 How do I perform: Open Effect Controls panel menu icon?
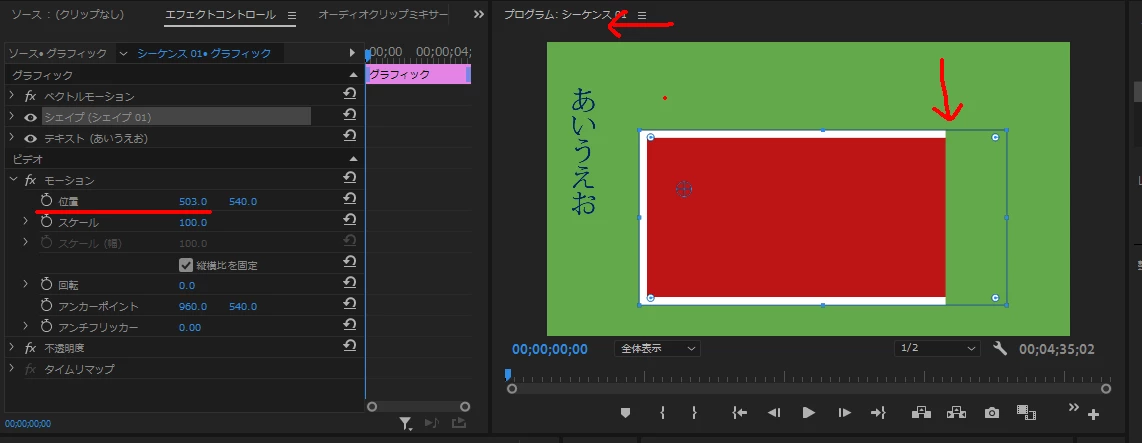(x=291, y=15)
